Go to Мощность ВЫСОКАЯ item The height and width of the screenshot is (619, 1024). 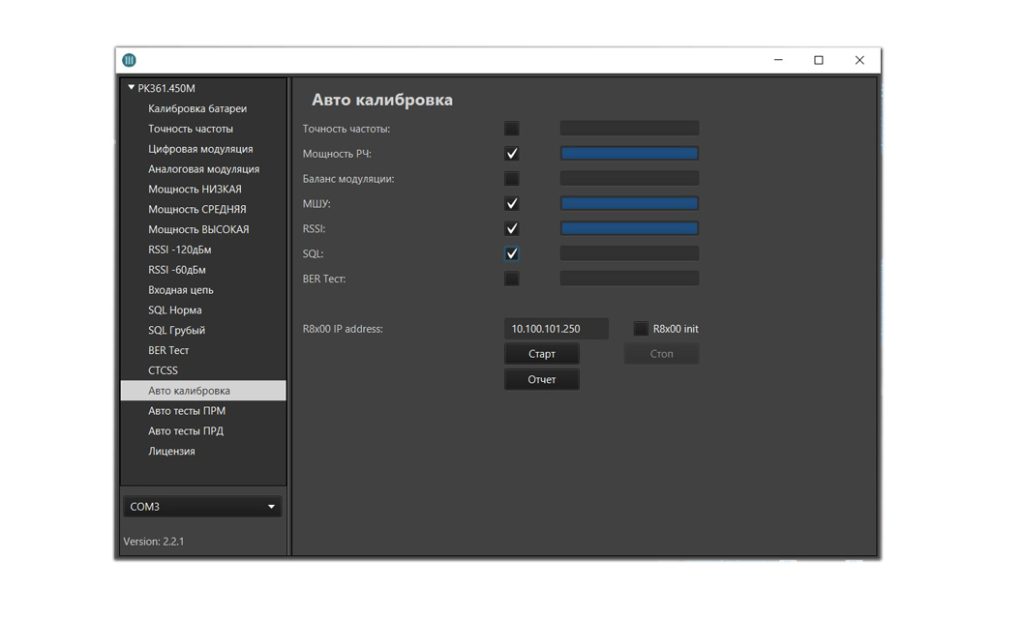click(x=198, y=230)
